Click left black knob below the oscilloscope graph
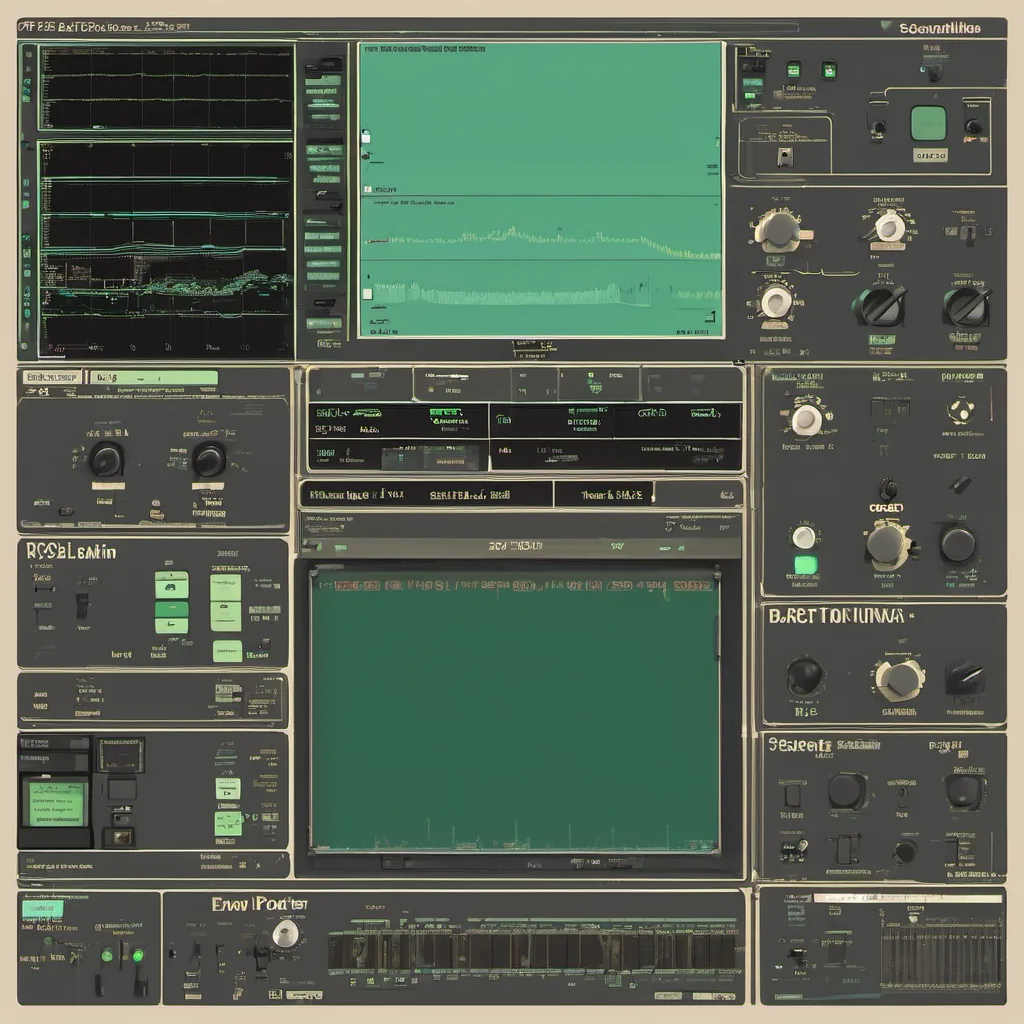 click(105, 459)
